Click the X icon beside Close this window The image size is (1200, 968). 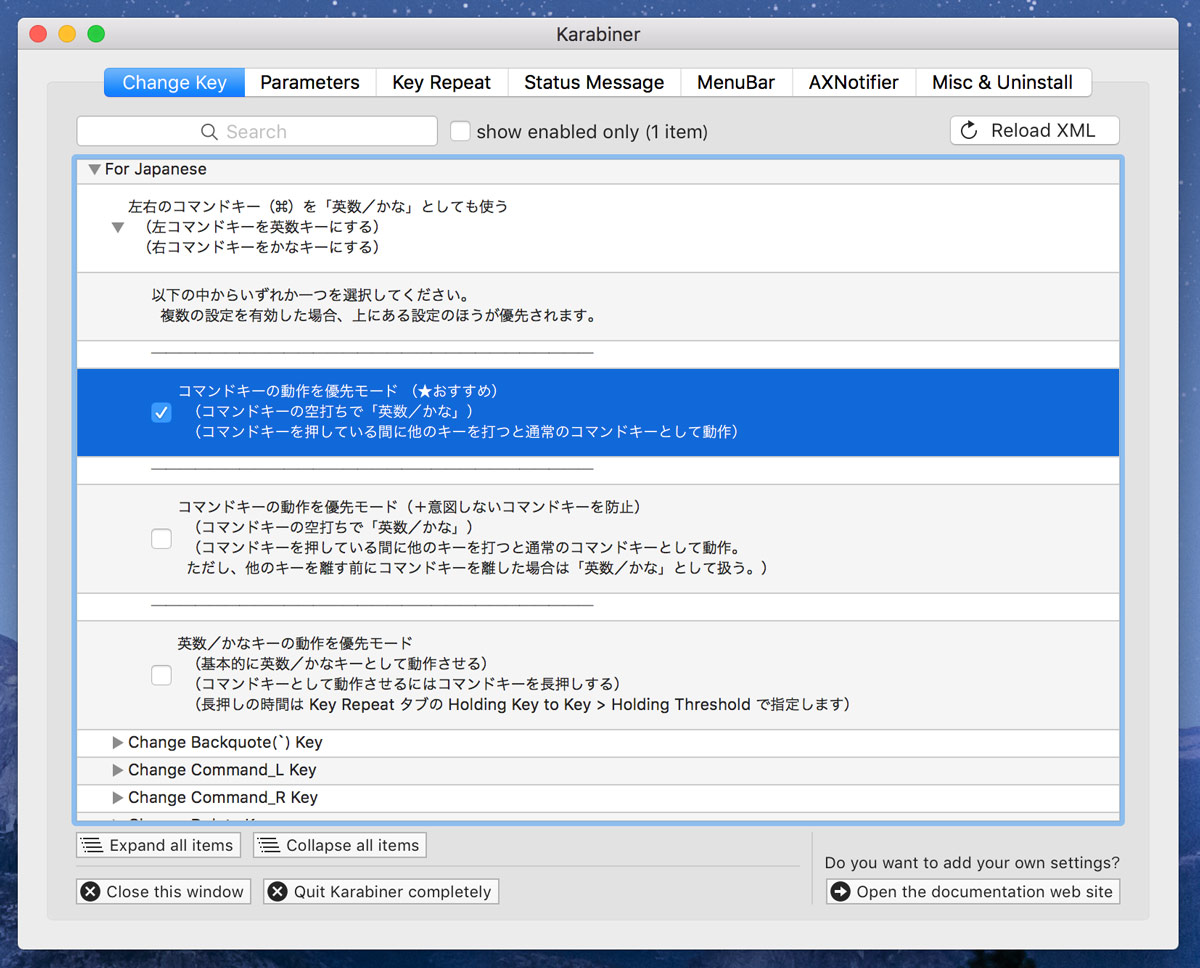coord(90,892)
